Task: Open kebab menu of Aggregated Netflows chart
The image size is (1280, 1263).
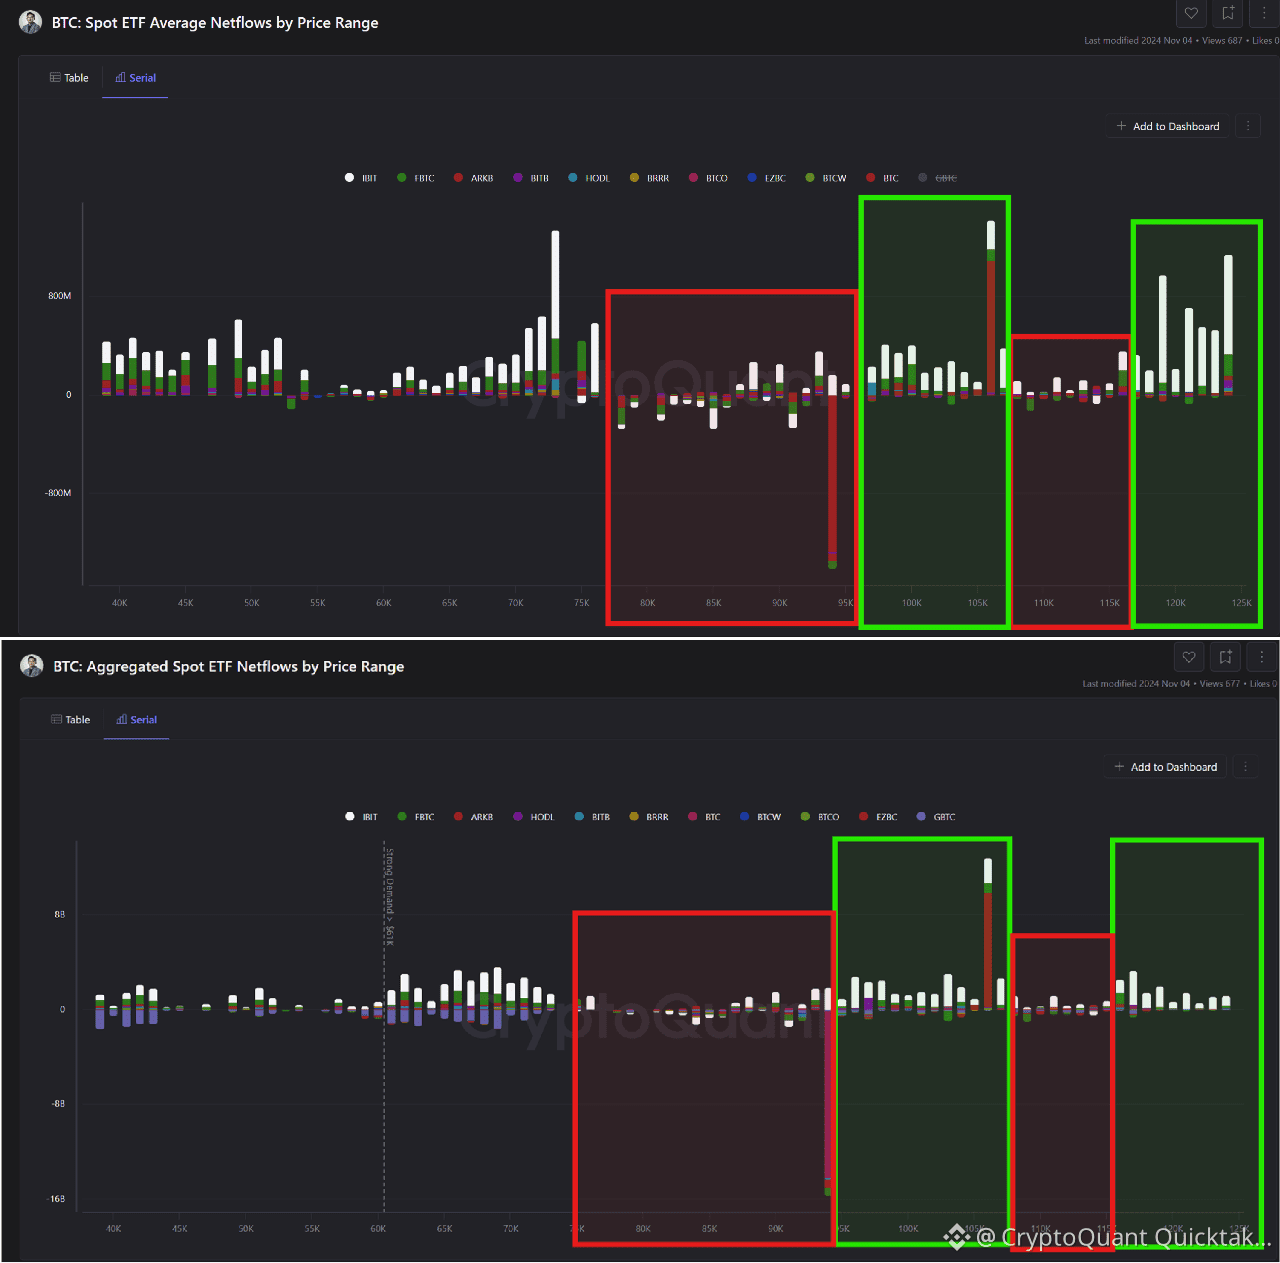Action: (x=1262, y=657)
